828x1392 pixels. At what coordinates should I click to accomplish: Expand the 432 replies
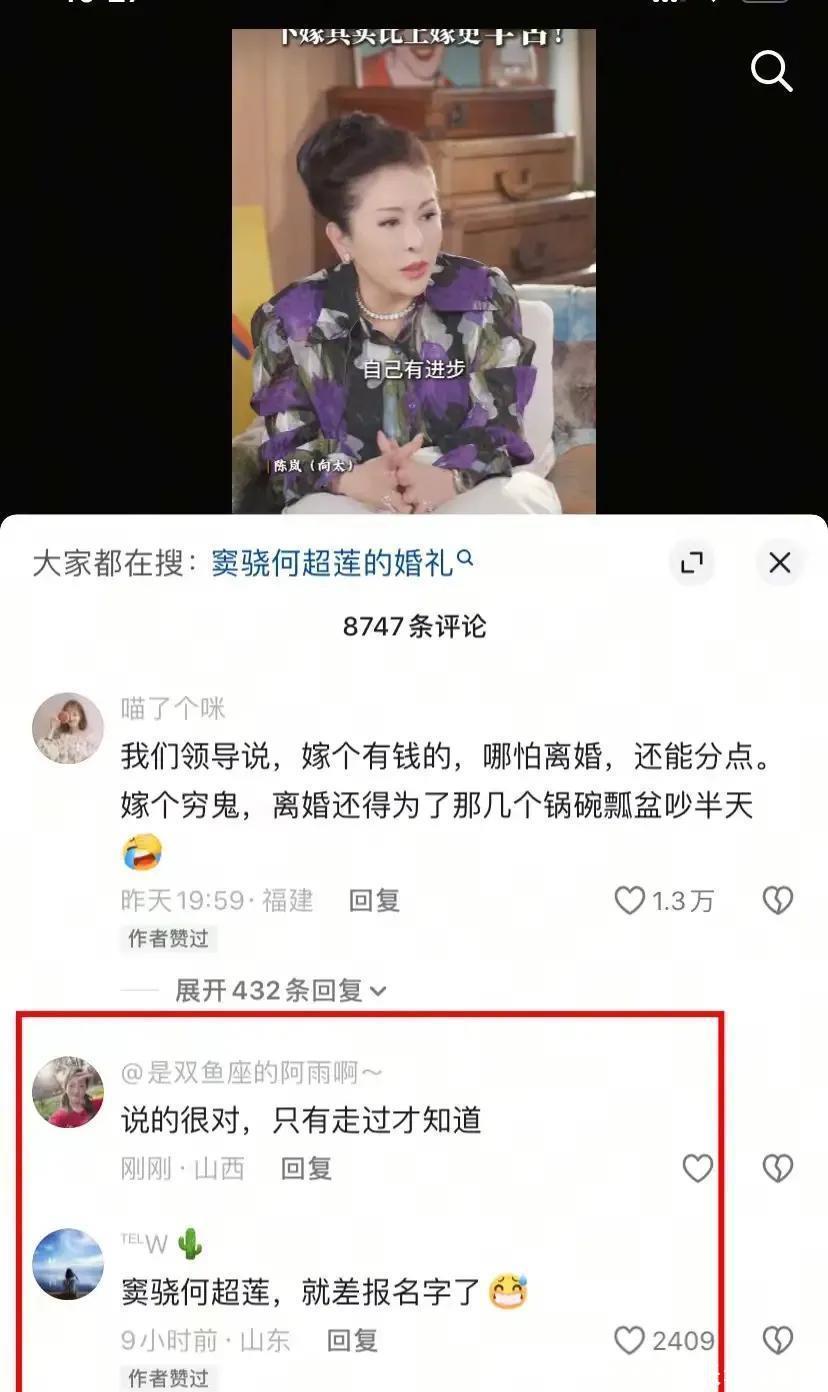(281, 990)
